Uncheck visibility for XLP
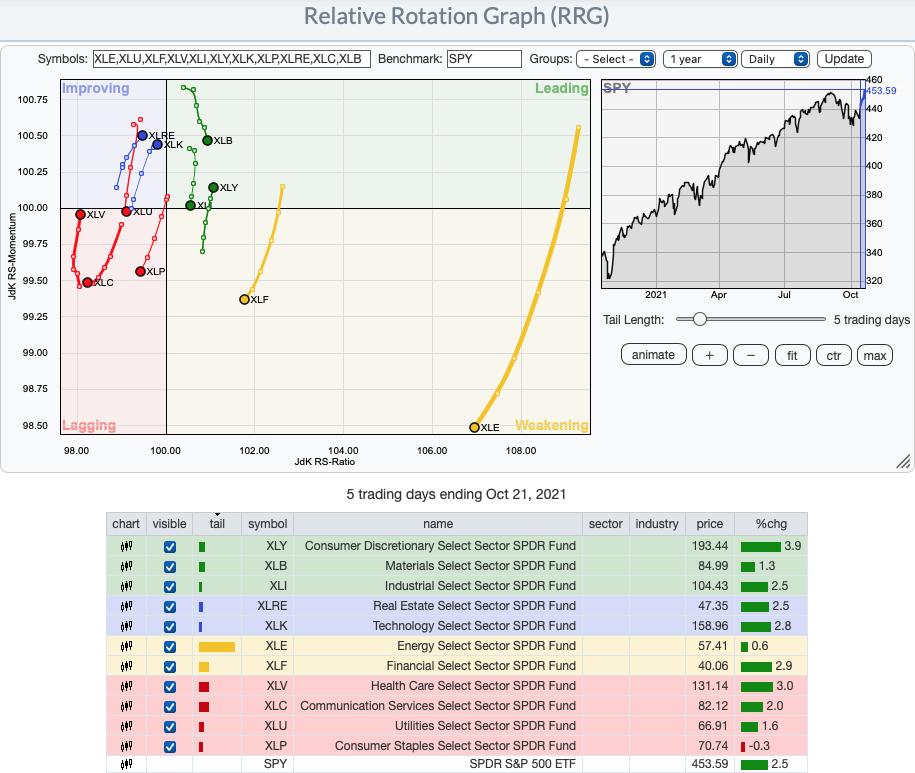The width and height of the screenshot is (915, 773). coord(170,746)
